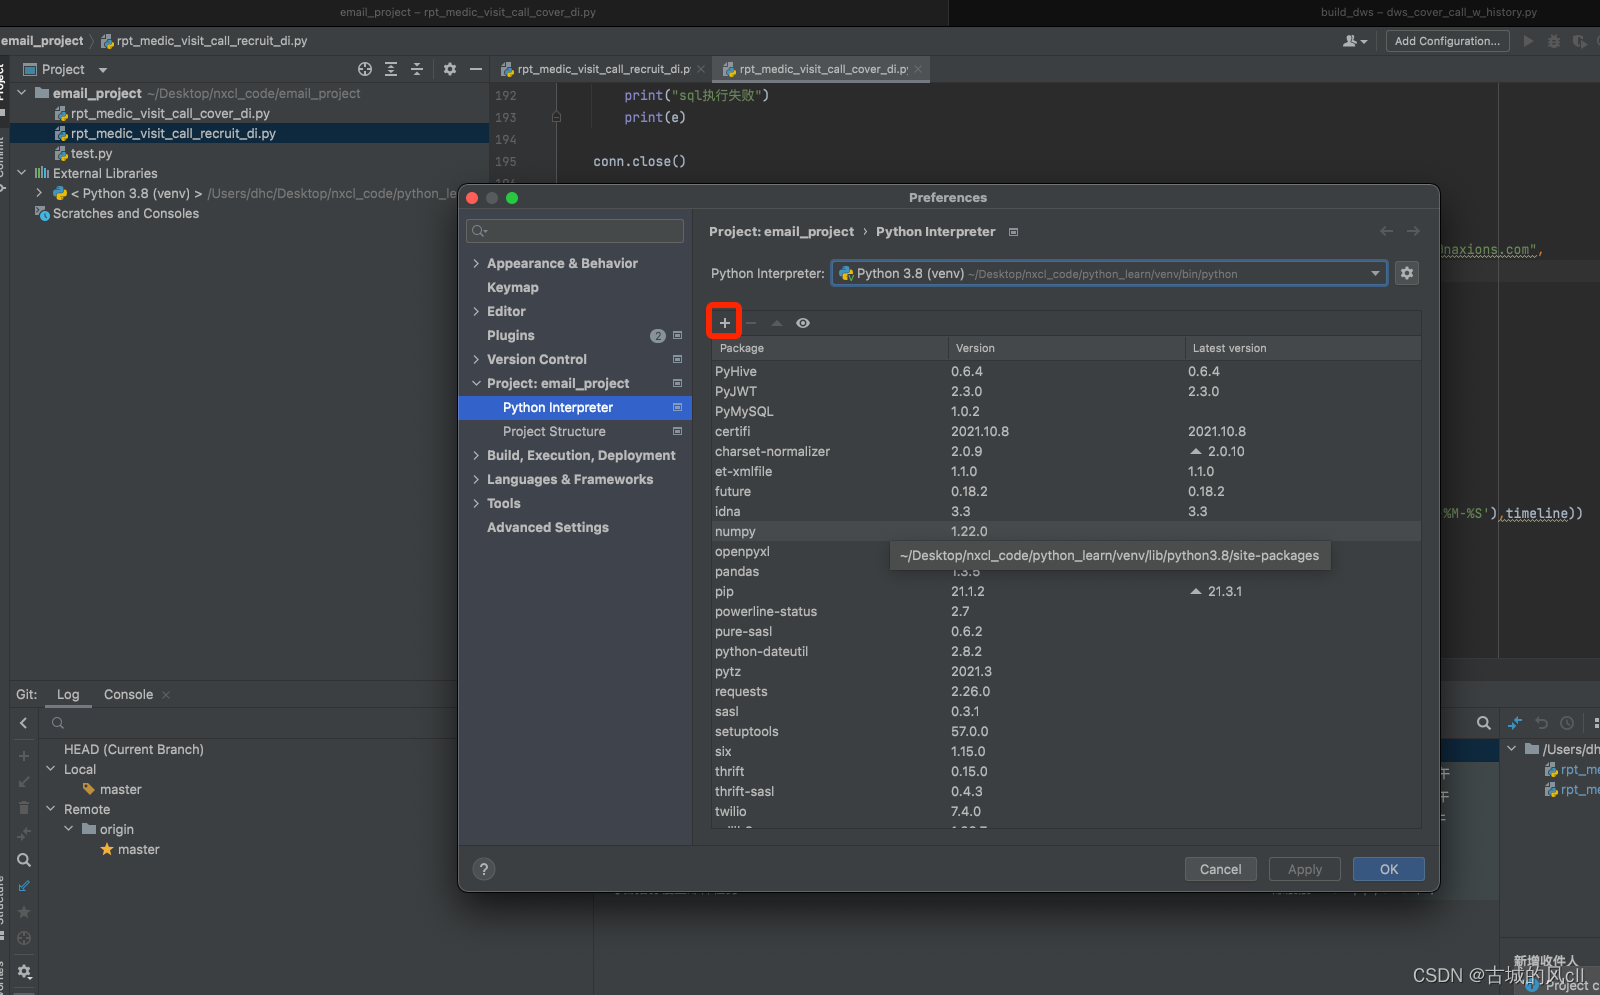This screenshot has height=995, width=1600.
Task: Click the Run with Coverage icon
Action: [1579, 41]
